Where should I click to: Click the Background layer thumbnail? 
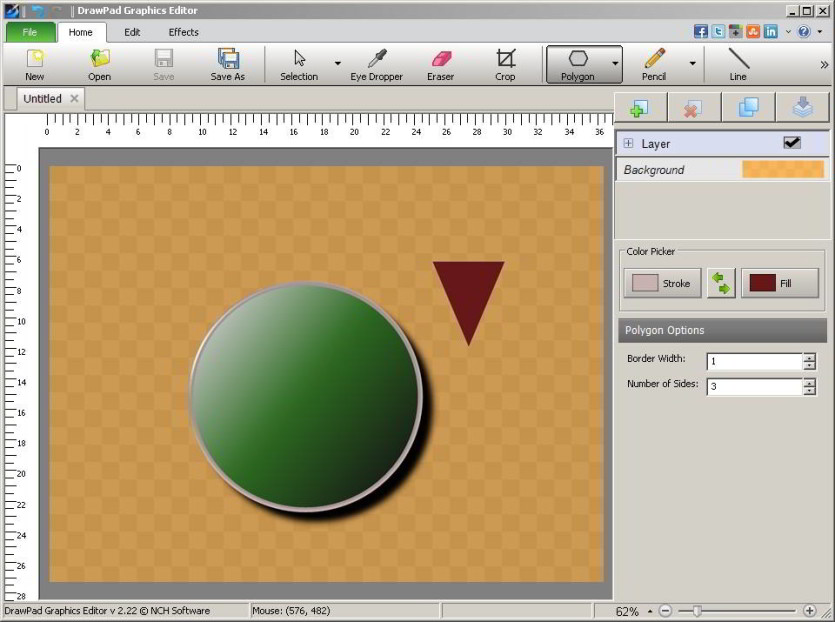(783, 169)
